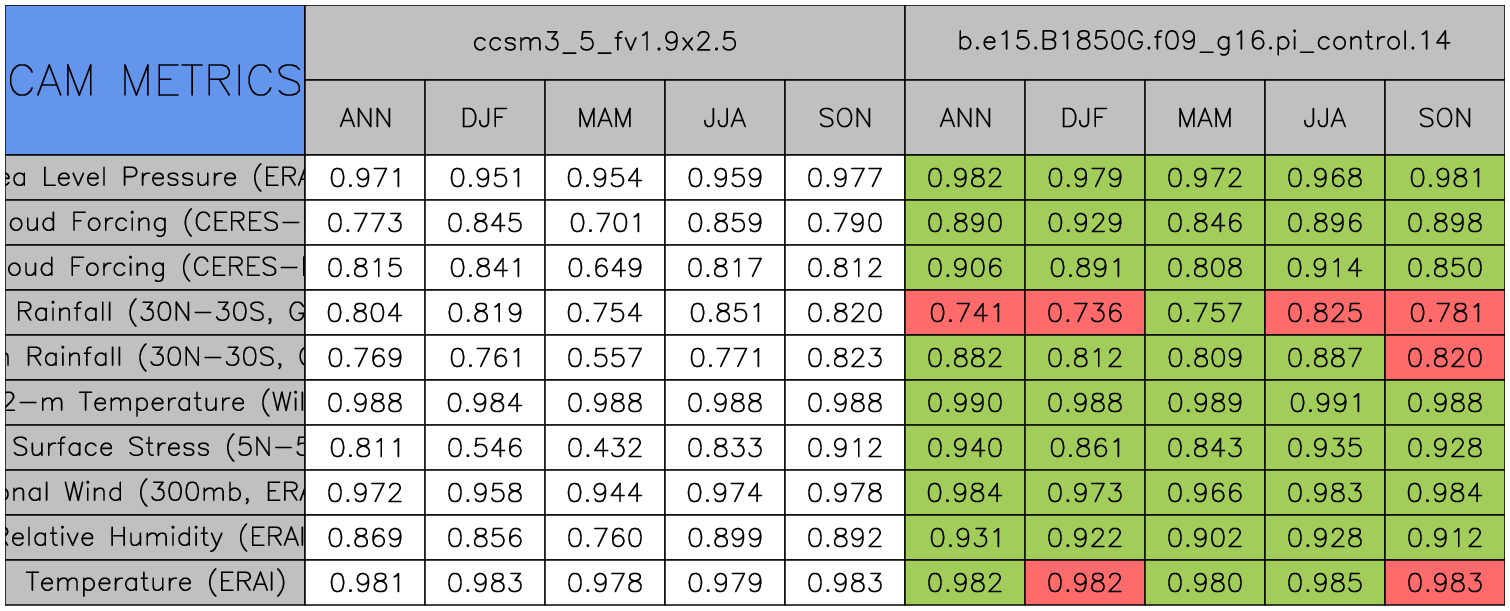
Task: Click the Temperature (ERAI) row label
Action: click(x=155, y=583)
